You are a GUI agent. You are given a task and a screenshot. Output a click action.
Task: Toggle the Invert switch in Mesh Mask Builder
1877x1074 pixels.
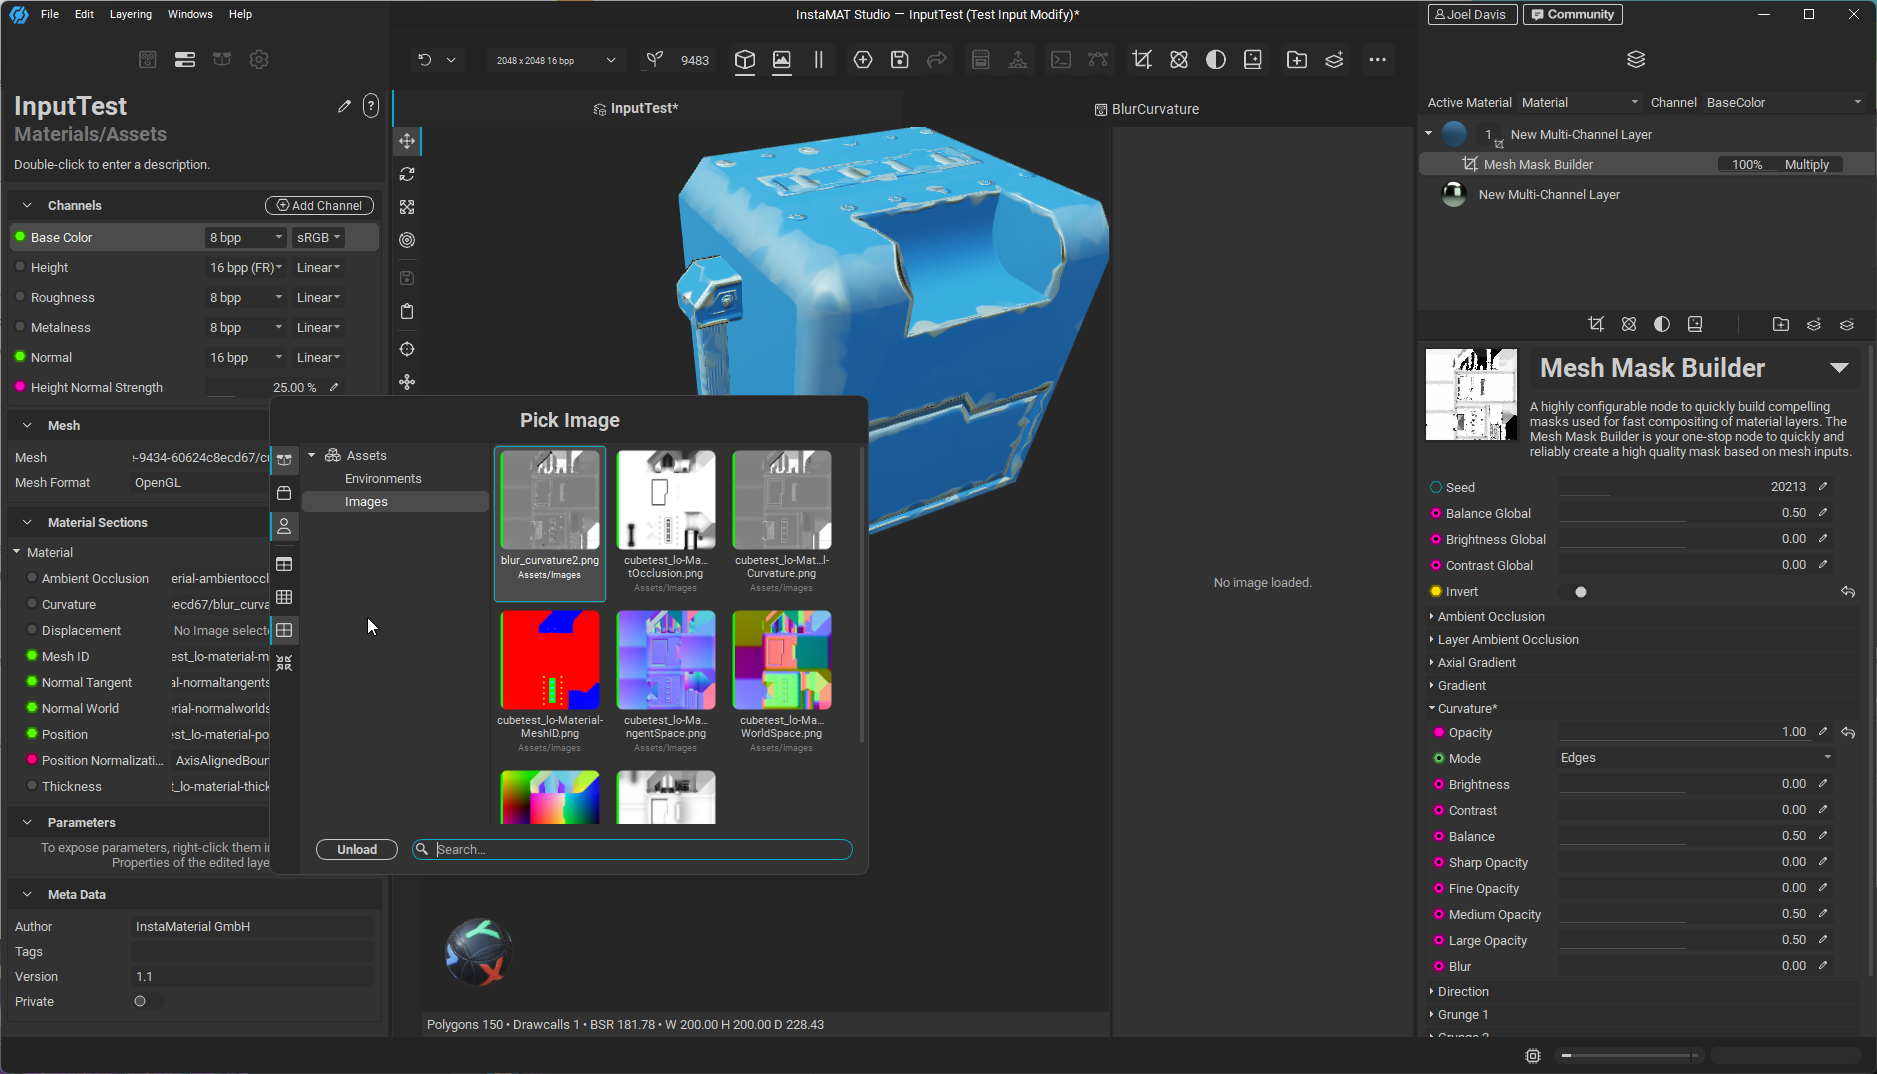pos(1575,592)
